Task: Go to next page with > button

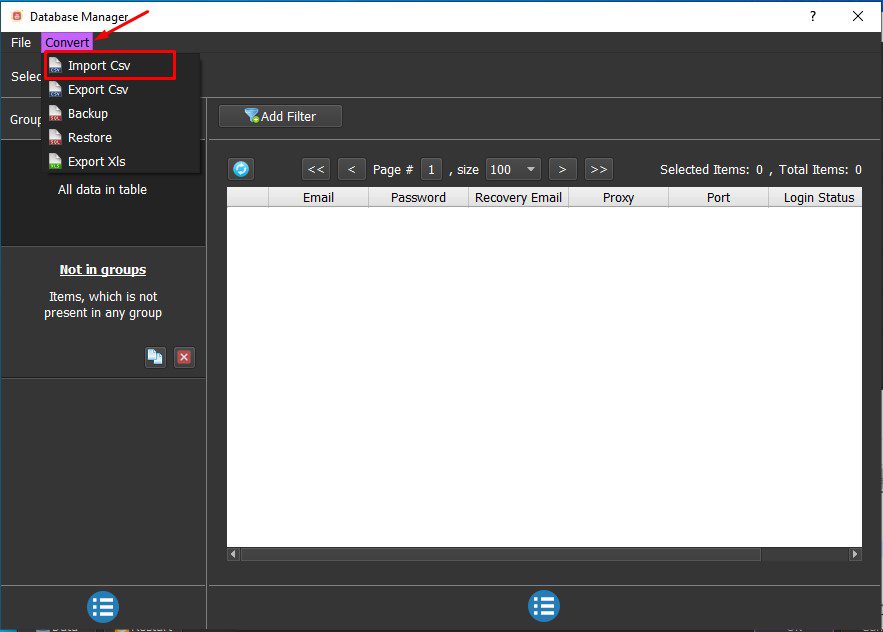Action: (562, 170)
